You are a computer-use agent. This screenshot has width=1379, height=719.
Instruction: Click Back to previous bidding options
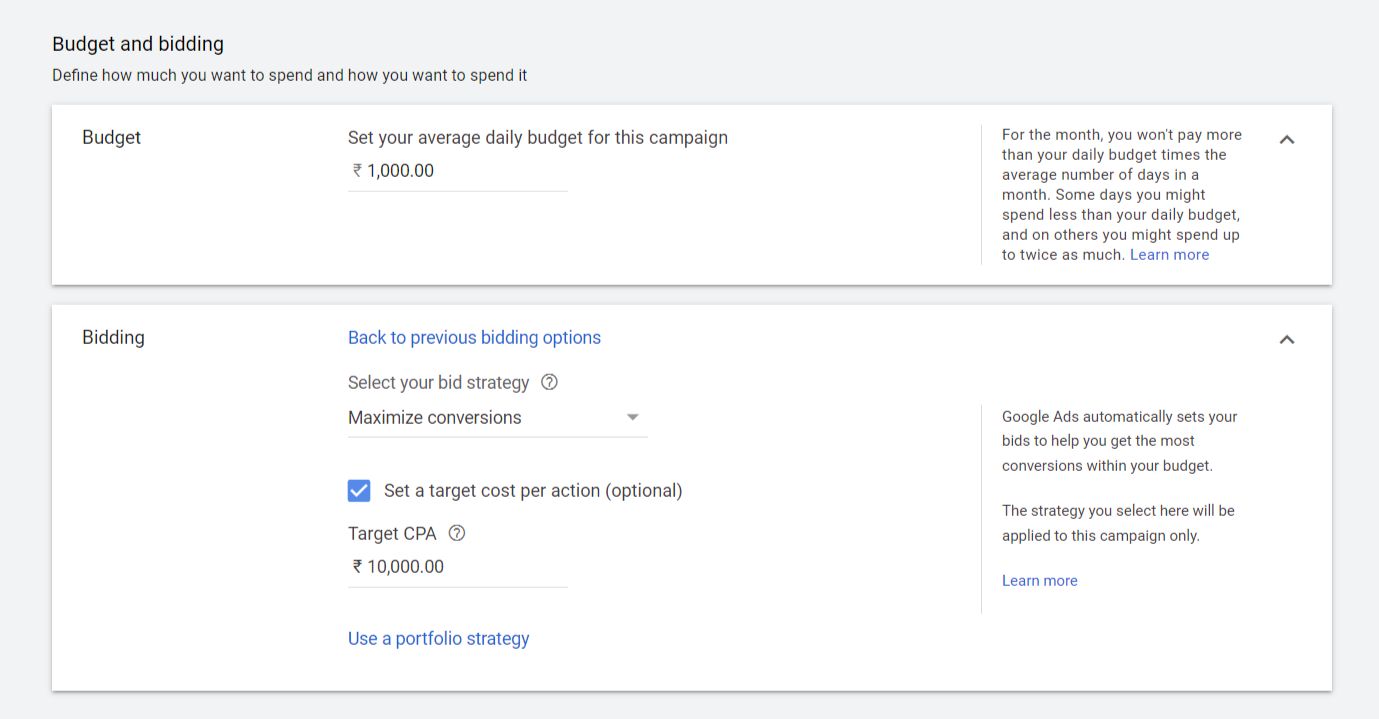point(473,337)
